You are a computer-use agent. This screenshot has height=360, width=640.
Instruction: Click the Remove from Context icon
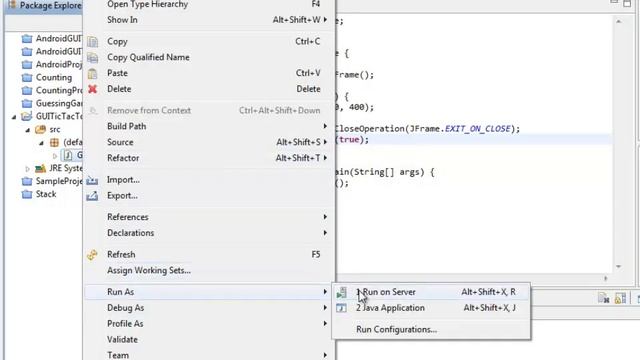click(93, 111)
